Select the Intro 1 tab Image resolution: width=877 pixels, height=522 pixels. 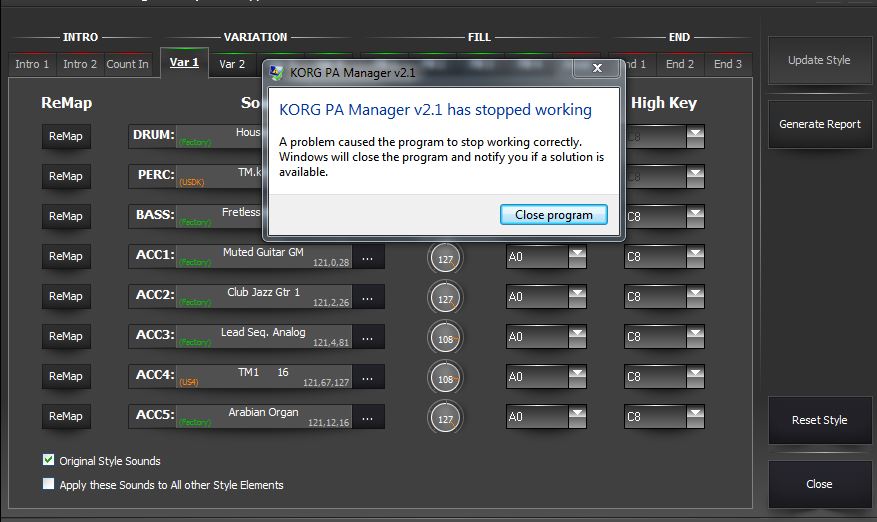pyautogui.click(x=33, y=64)
